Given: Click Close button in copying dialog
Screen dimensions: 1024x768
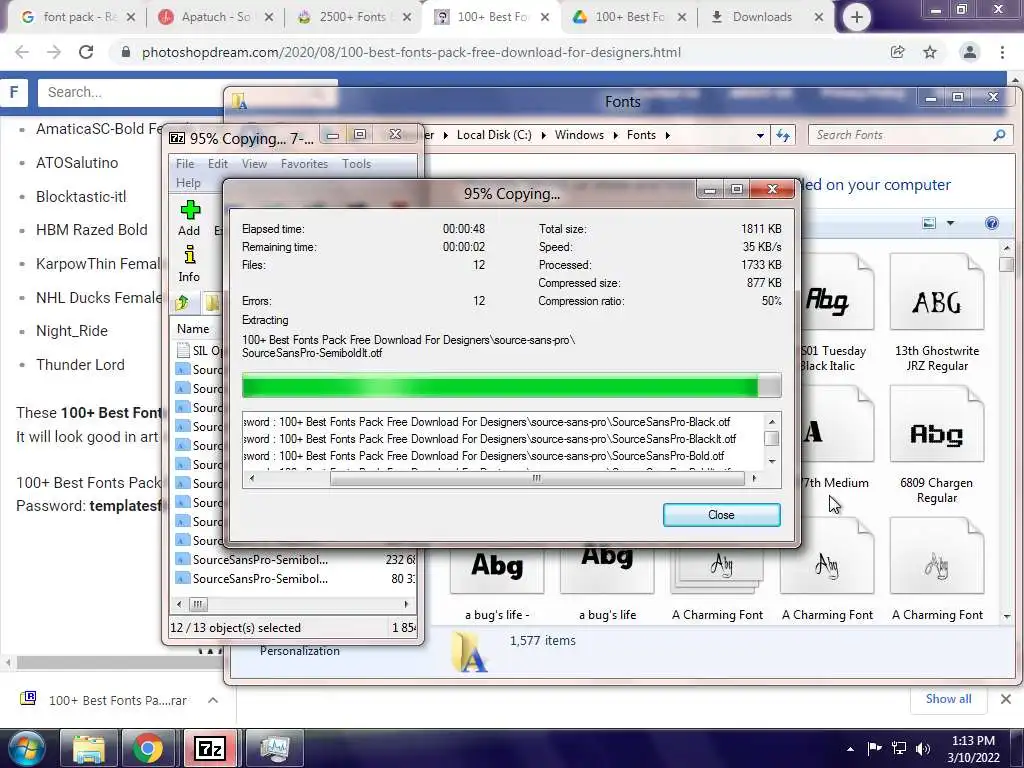Looking at the screenshot, I should coord(721,515).
